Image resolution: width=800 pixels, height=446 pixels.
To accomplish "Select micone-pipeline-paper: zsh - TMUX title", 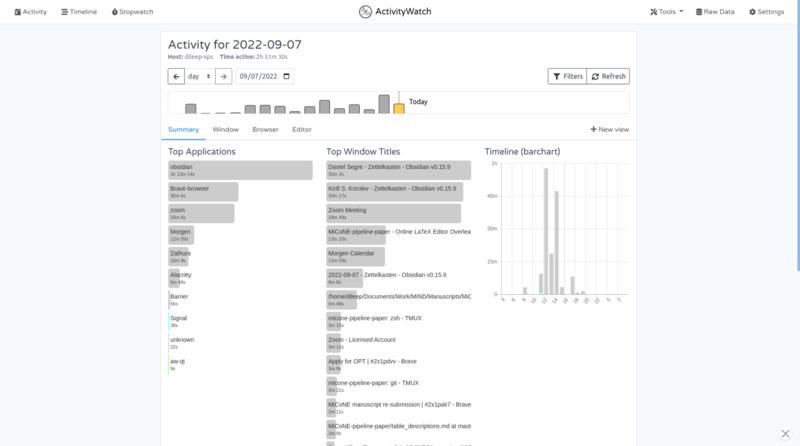I will click(374, 321).
